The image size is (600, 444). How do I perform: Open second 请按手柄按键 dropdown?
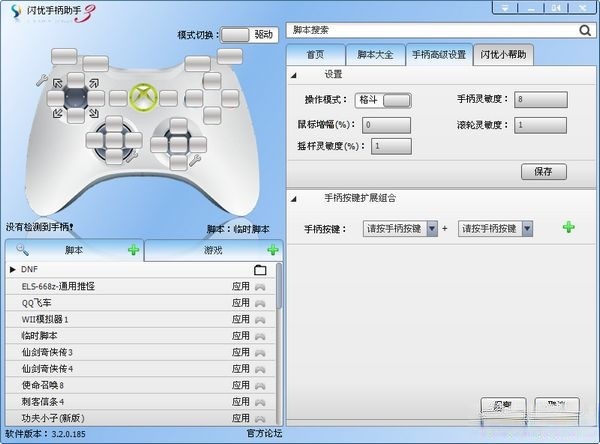tap(527, 229)
